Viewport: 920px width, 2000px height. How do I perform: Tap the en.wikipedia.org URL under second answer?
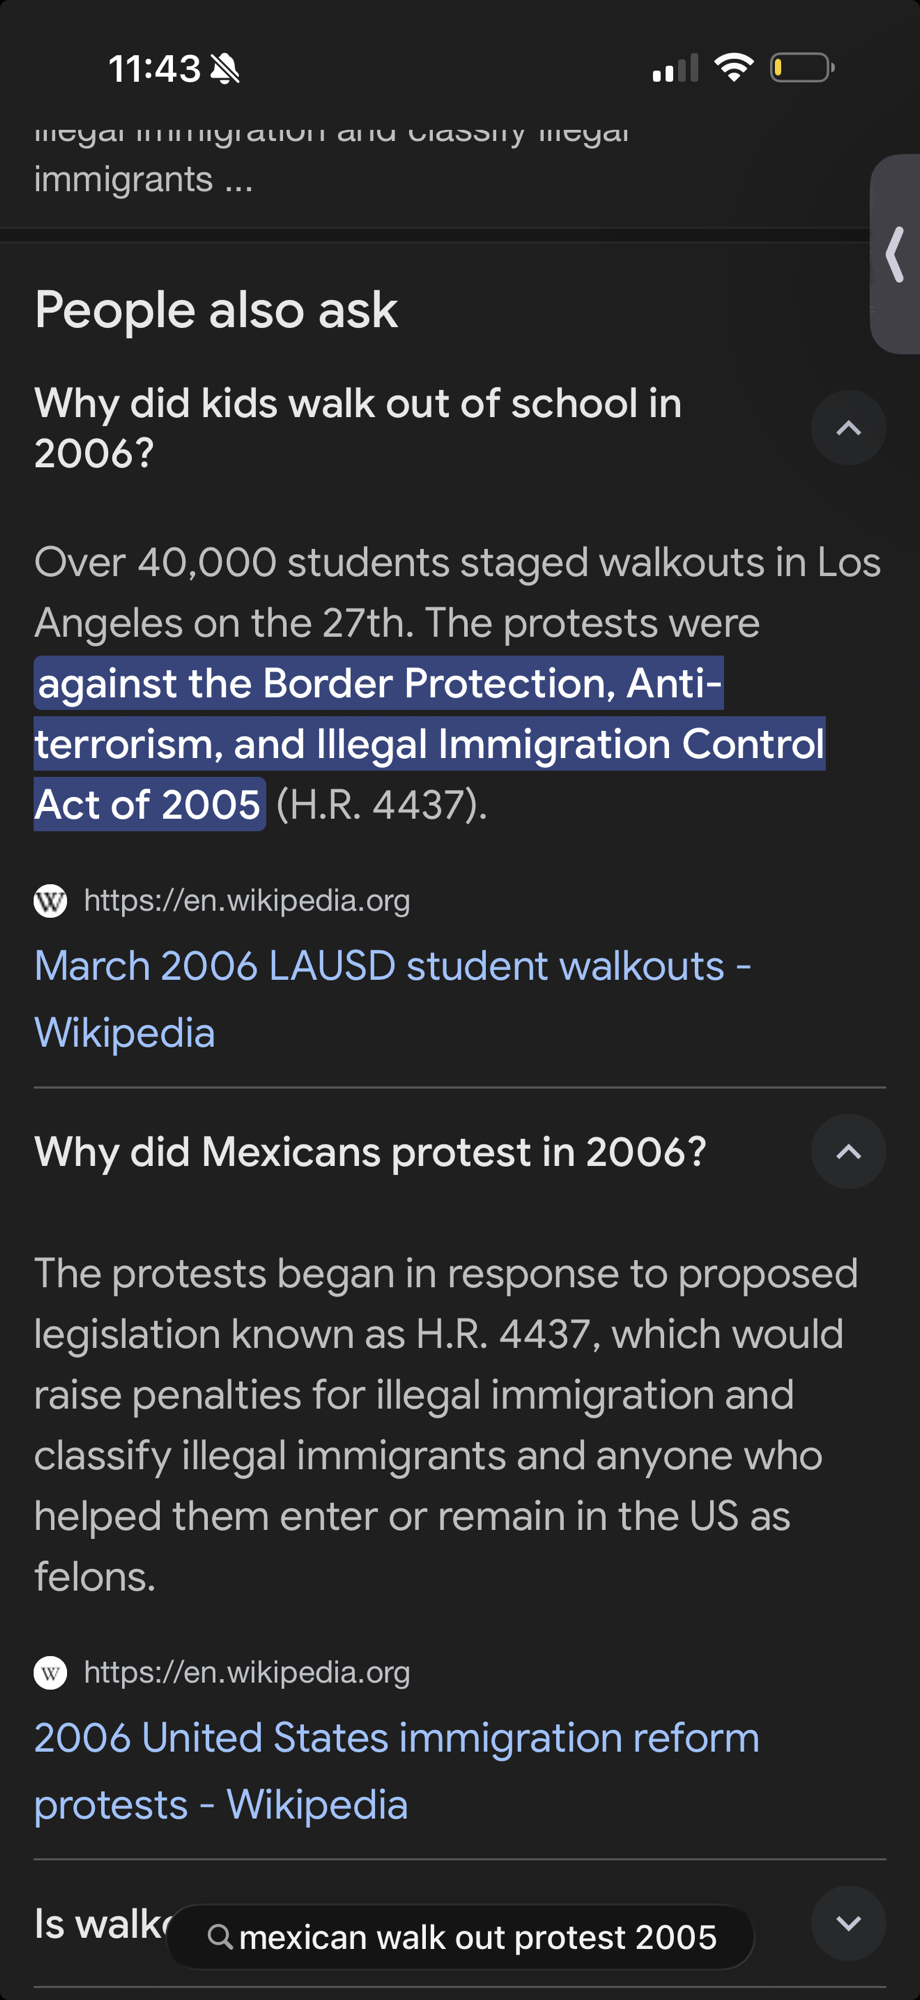(x=247, y=1672)
